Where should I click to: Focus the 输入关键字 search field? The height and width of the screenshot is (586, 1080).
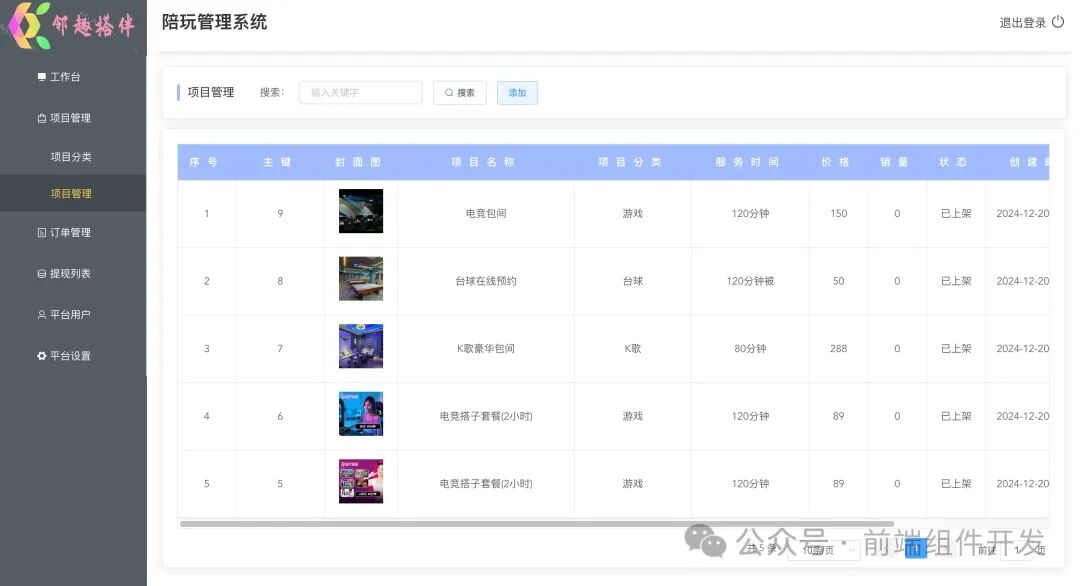click(360, 92)
